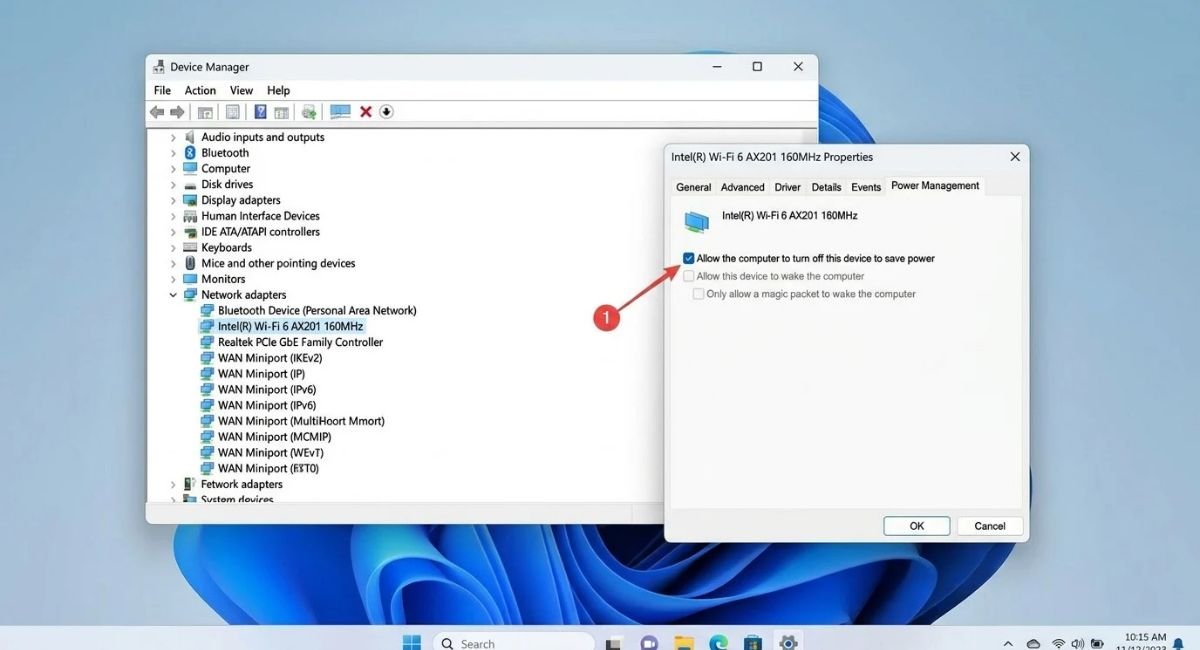Click the Wi-Fi adapter icon in Properties dialog
Screen dimensions: 1200x650
[x=696, y=221]
